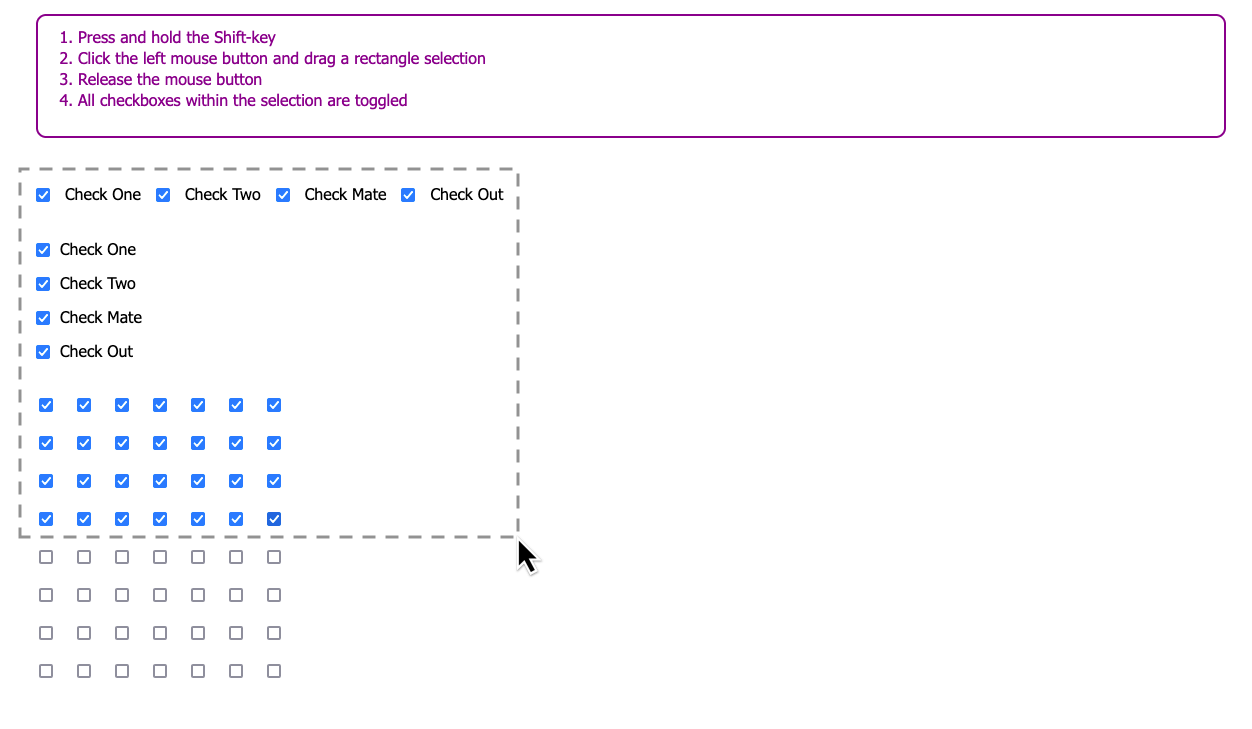Toggle "Check Two" in the vertical list
The image size is (1252, 729).
43,284
